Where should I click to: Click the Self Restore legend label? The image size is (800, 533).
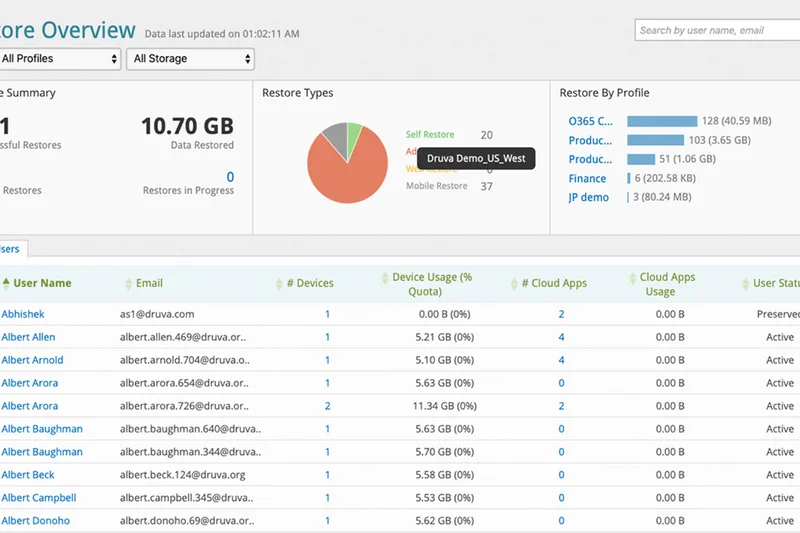[430, 135]
